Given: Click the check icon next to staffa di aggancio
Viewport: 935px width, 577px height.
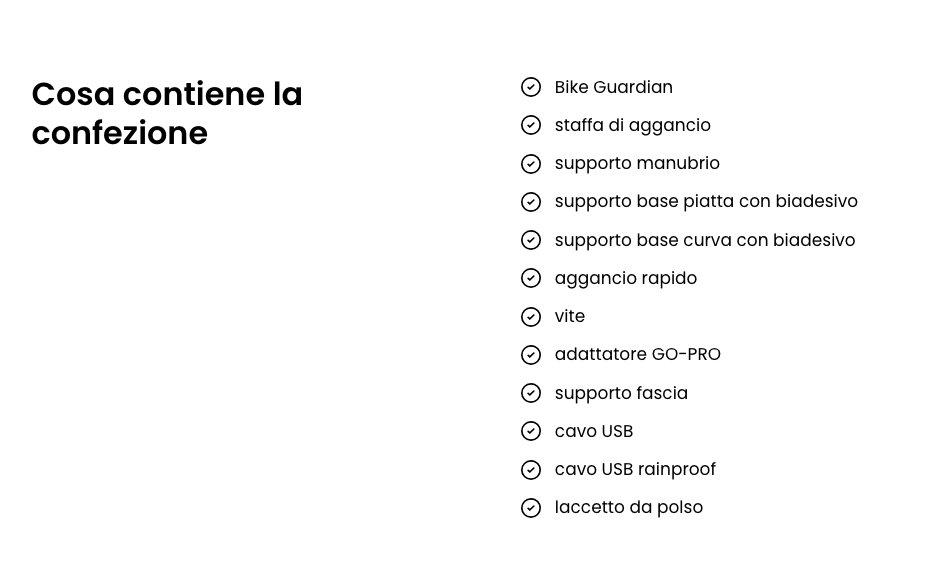Looking at the screenshot, I should (531, 125).
